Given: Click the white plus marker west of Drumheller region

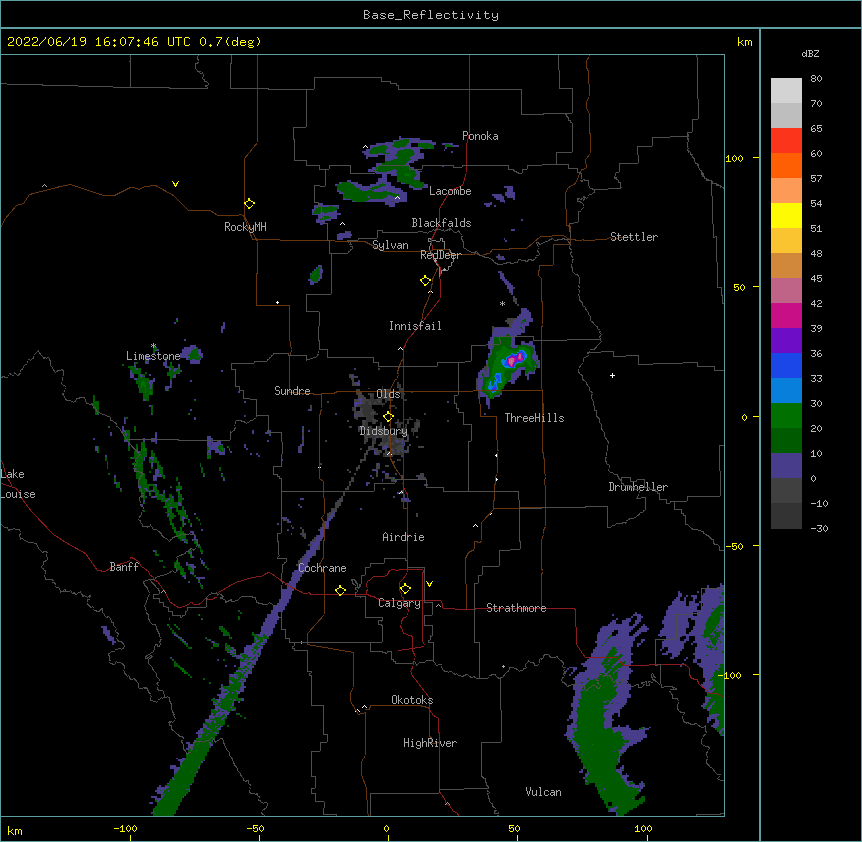Looking at the screenshot, I should click(x=612, y=375).
